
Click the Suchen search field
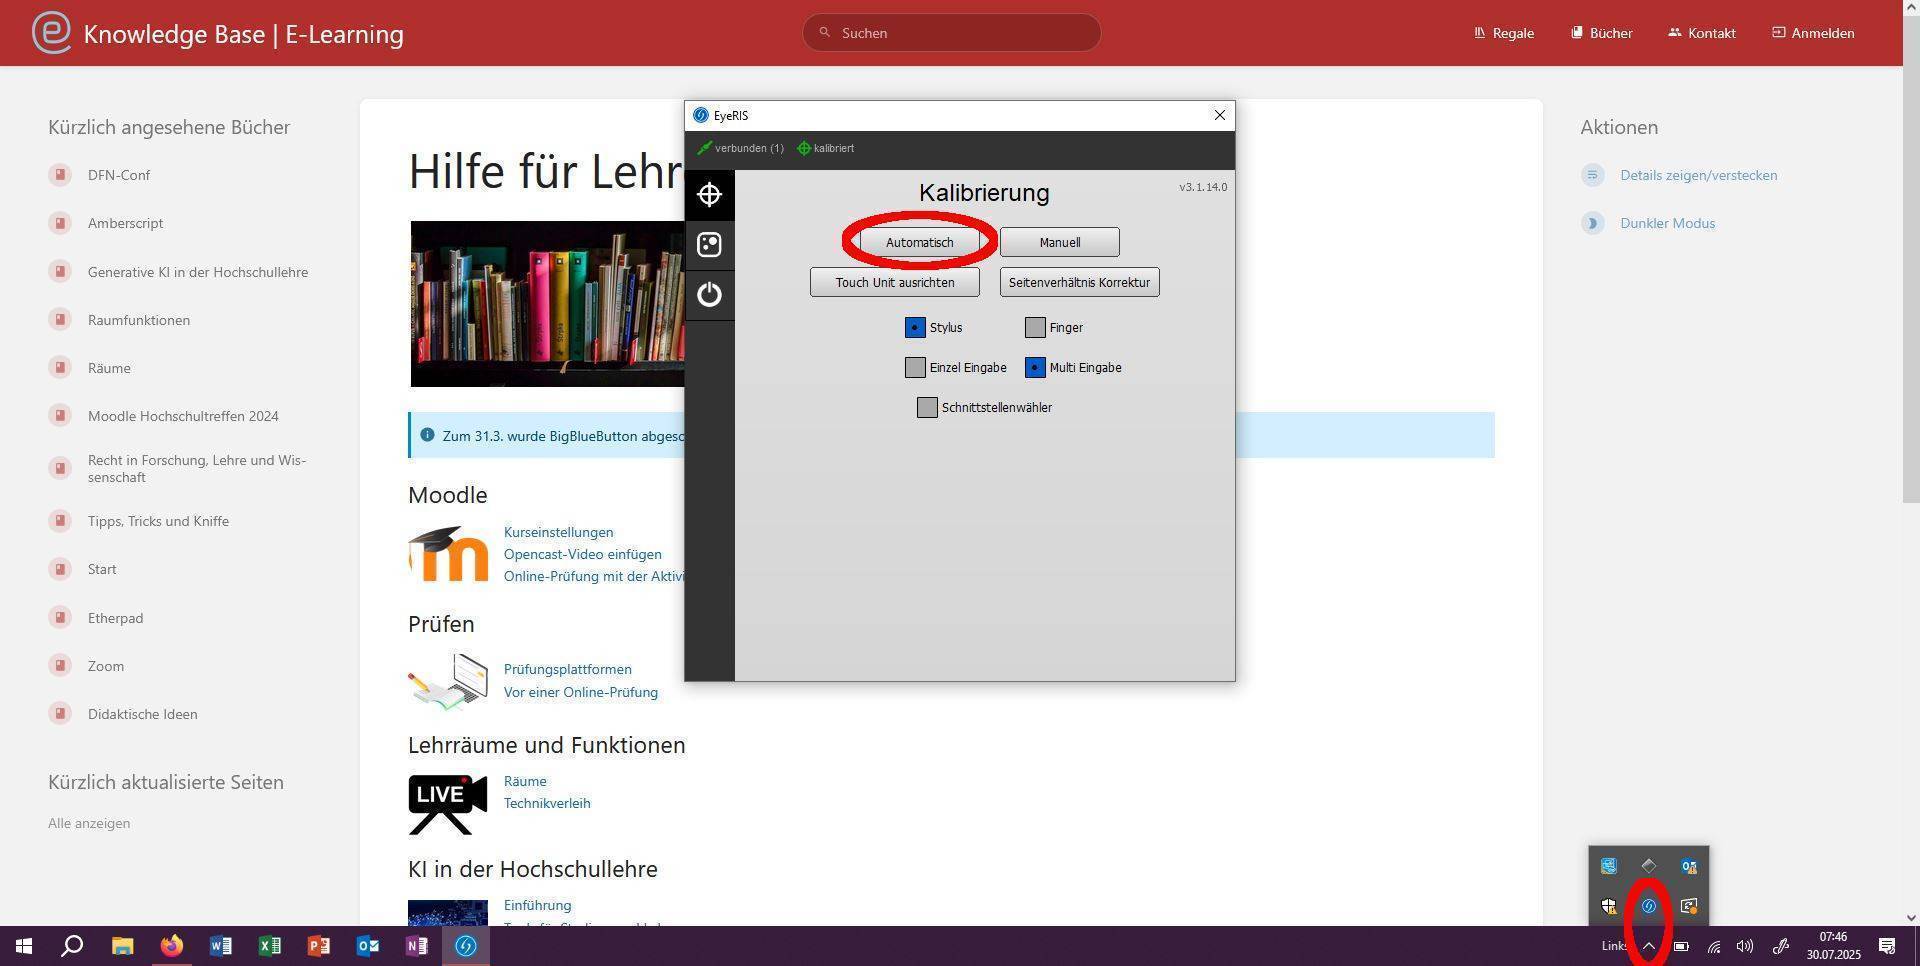pyautogui.click(x=951, y=33)
